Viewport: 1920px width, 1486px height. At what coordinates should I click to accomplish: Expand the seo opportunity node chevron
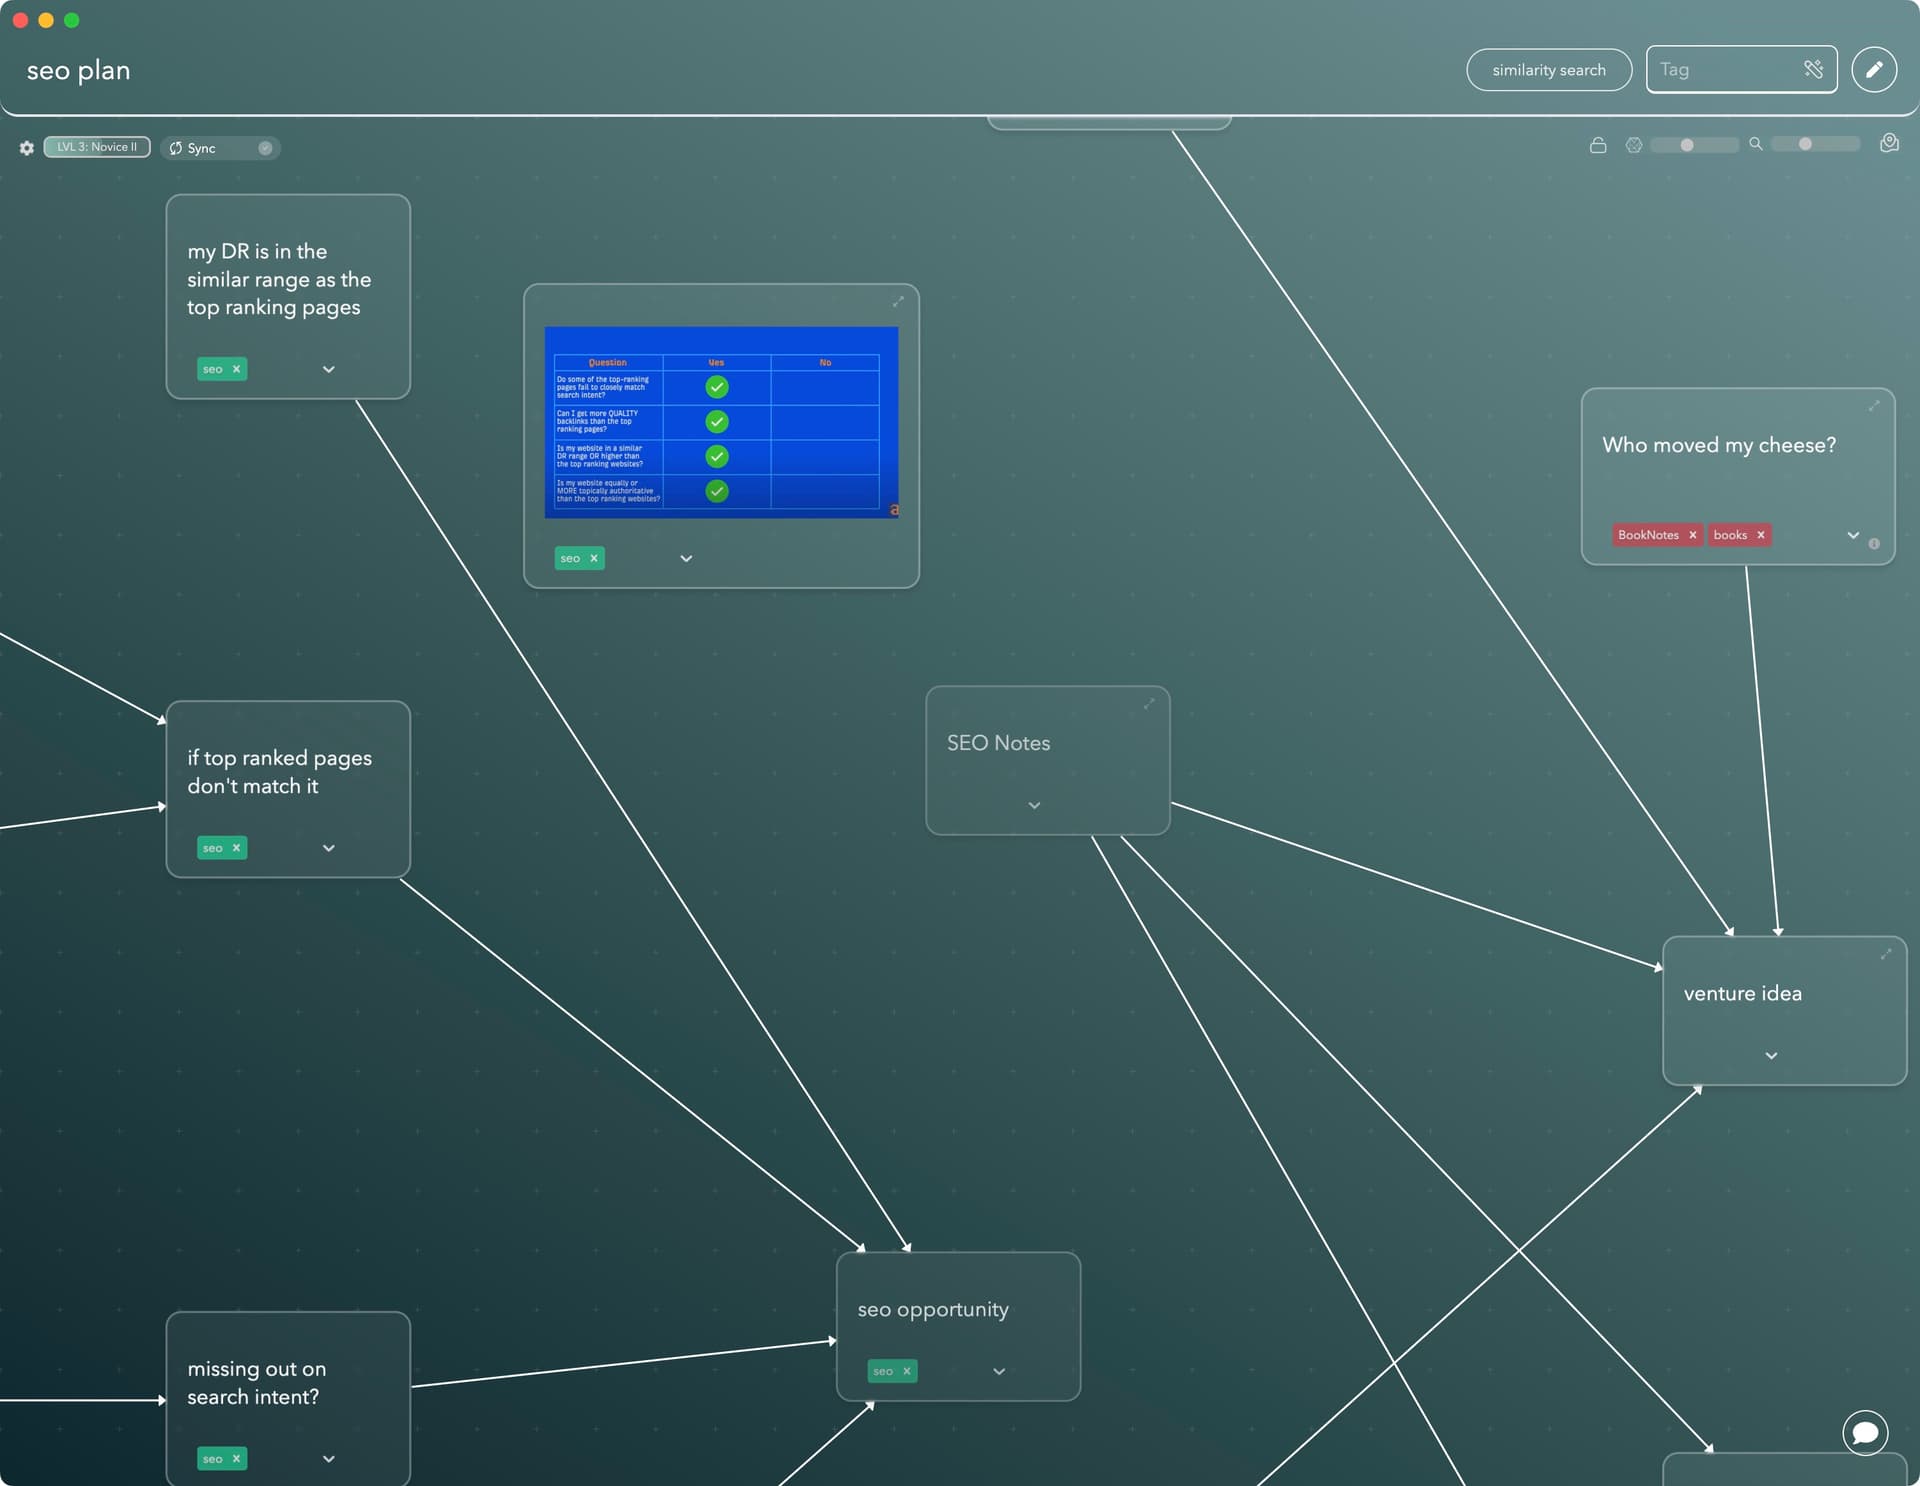999,1371
